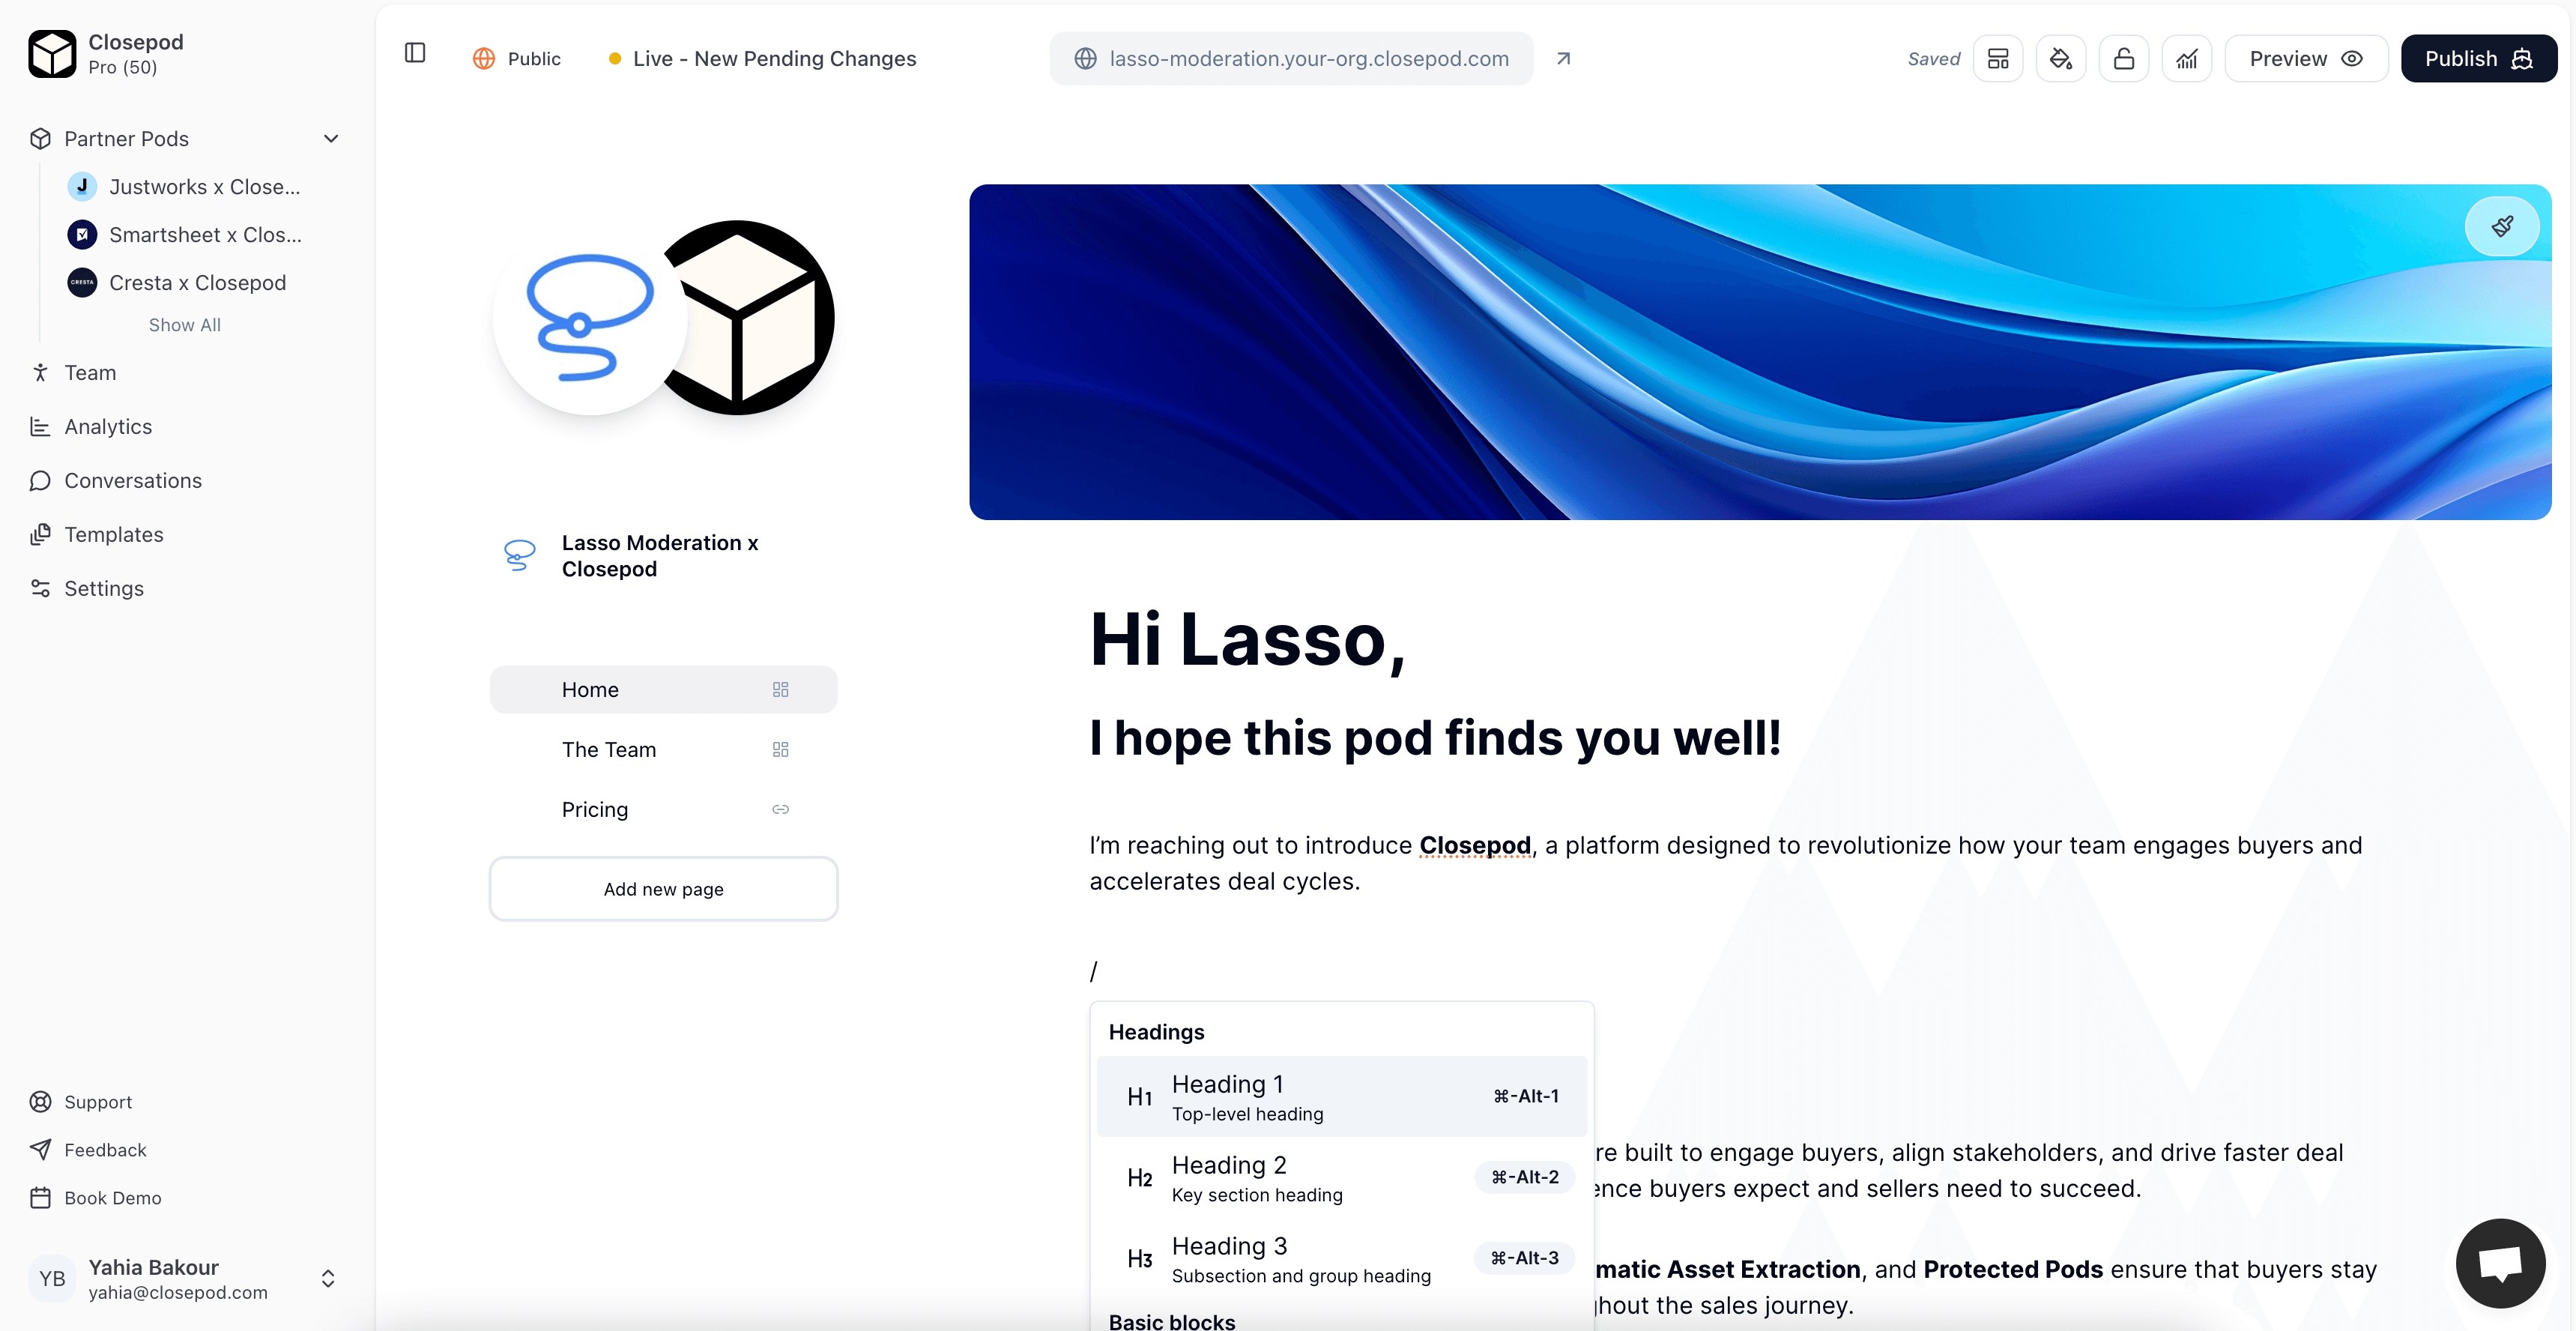Click the small lasso icon beside pod title
This screenshot has height=1331, width=2576.
point(519,555)
